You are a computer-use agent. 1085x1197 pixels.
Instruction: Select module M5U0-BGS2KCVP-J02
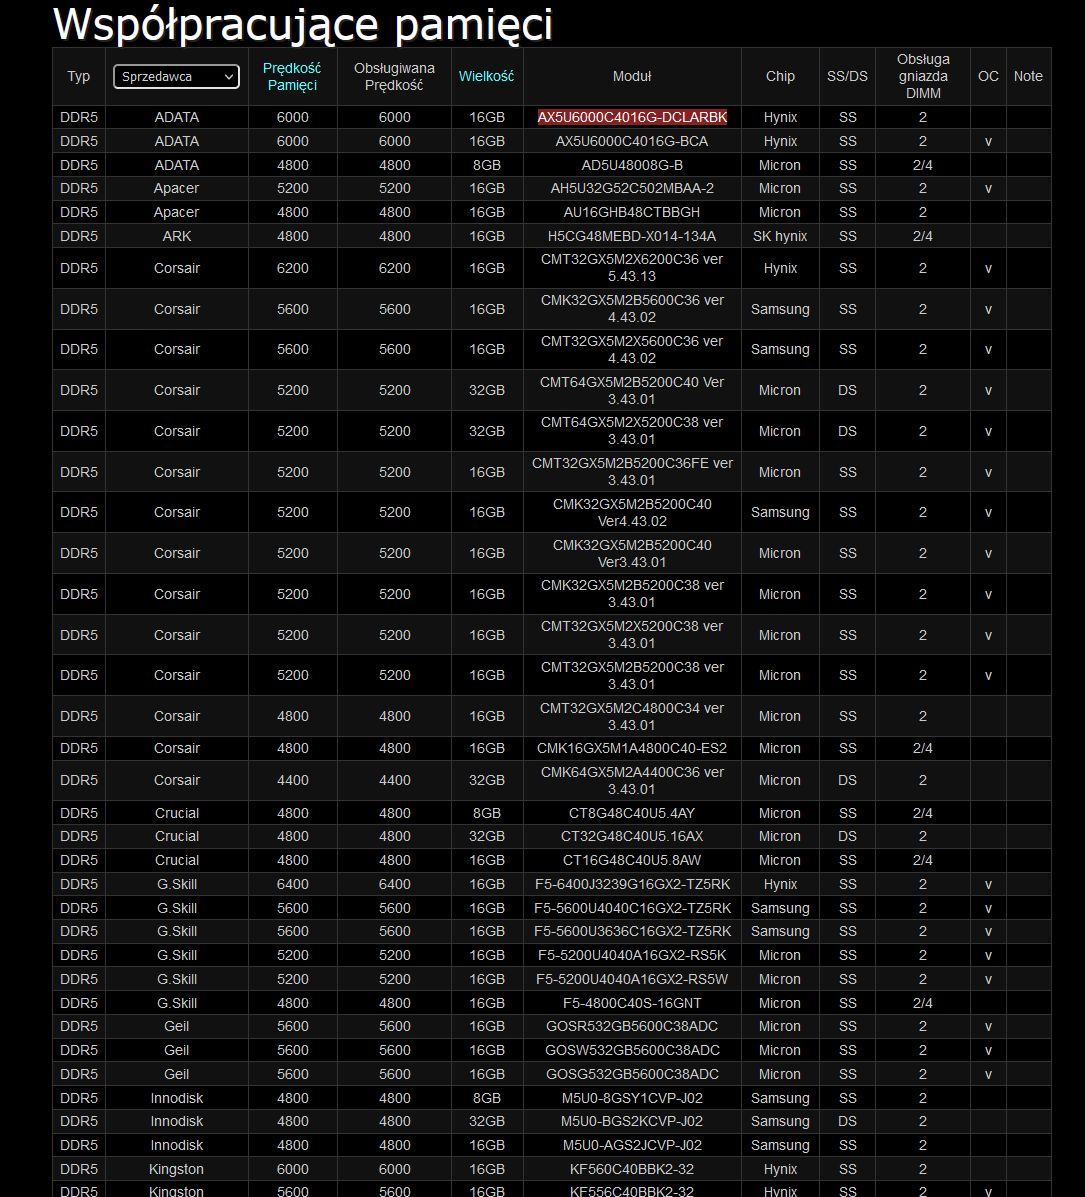(632, 1121)
